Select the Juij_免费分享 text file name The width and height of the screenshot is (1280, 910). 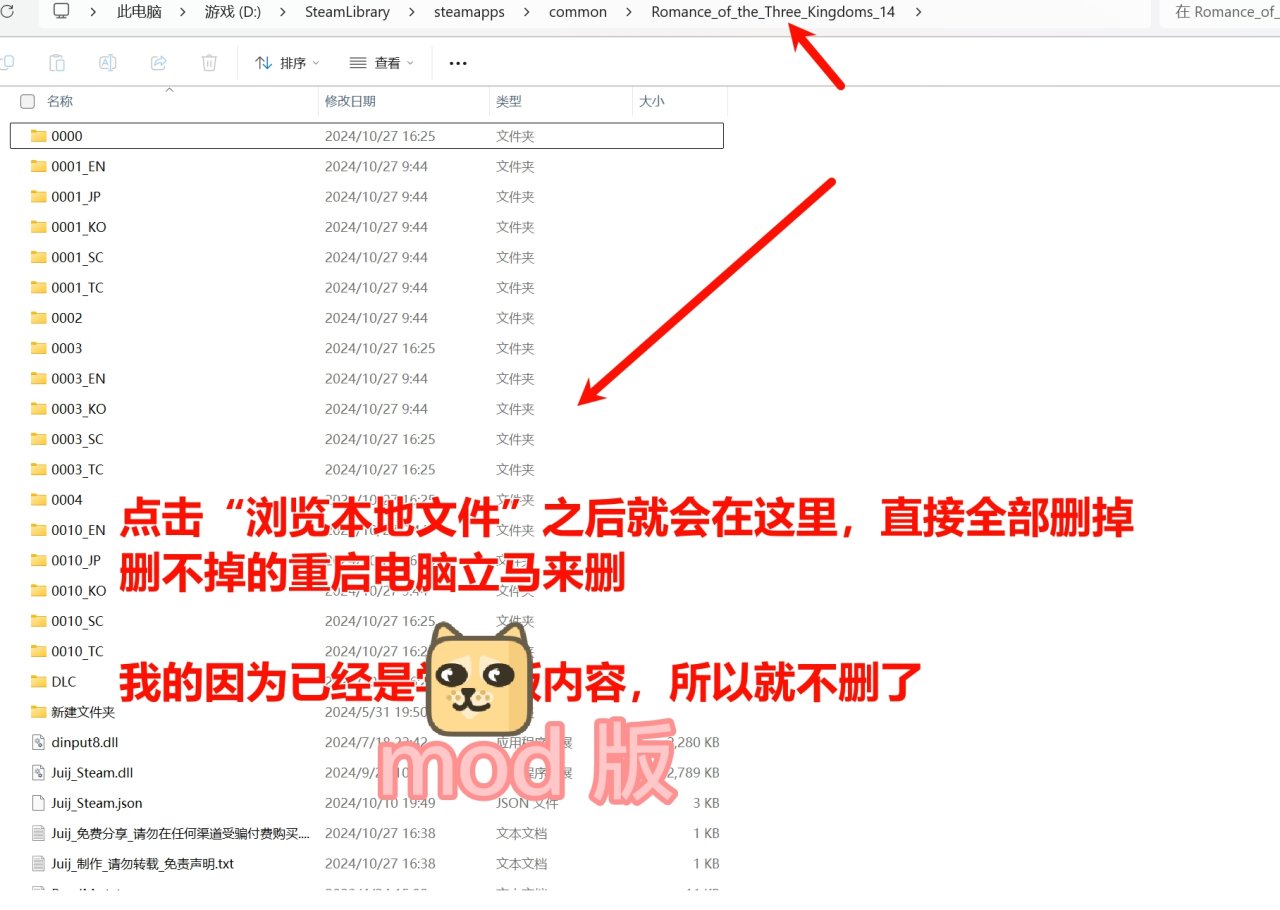[x=180, y=833]
